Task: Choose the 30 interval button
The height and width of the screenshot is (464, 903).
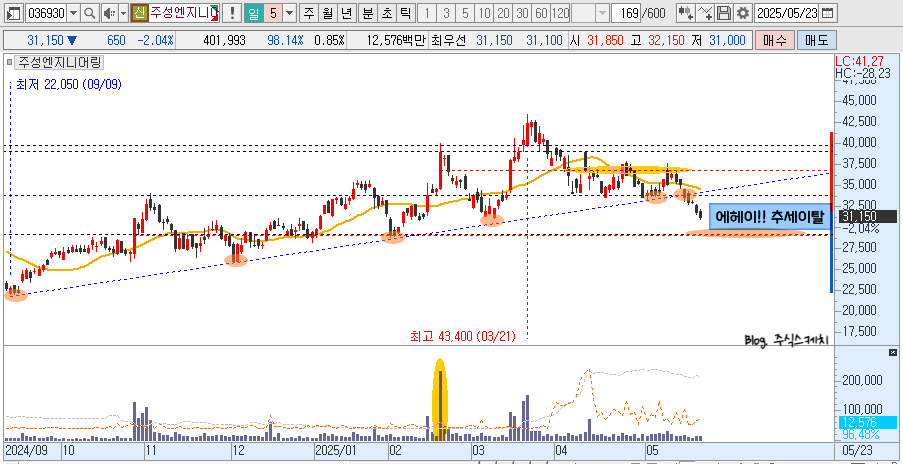Action: click(x=522, y=13)
